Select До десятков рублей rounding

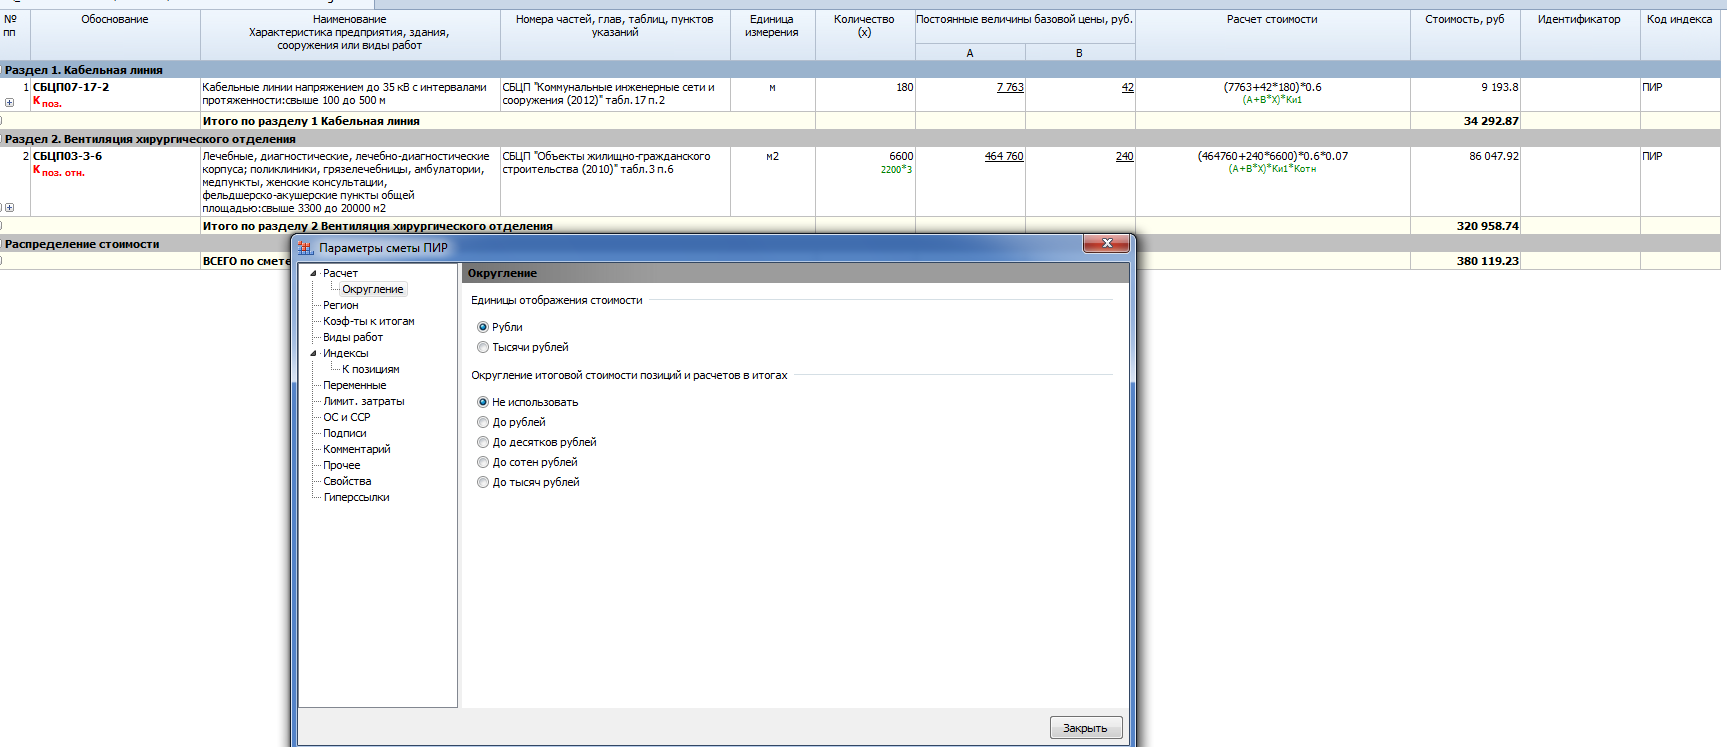[483, 442]
